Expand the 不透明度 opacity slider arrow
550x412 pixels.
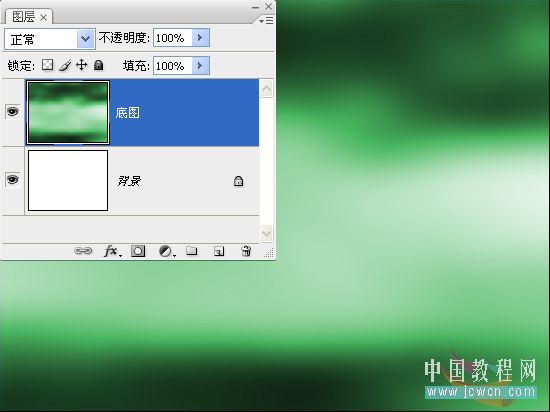tap(201, 38)
